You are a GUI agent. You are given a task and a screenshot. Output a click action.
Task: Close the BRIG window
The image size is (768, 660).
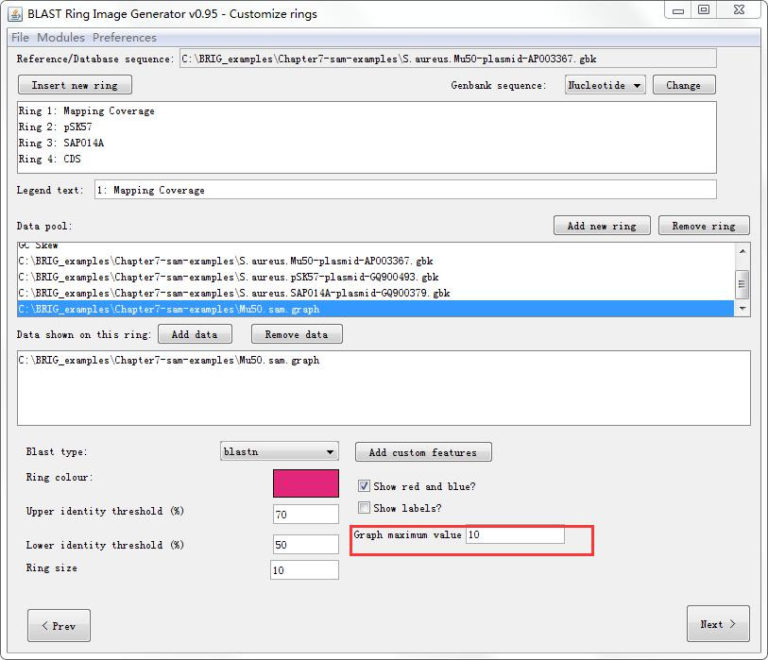coord(740,10)
